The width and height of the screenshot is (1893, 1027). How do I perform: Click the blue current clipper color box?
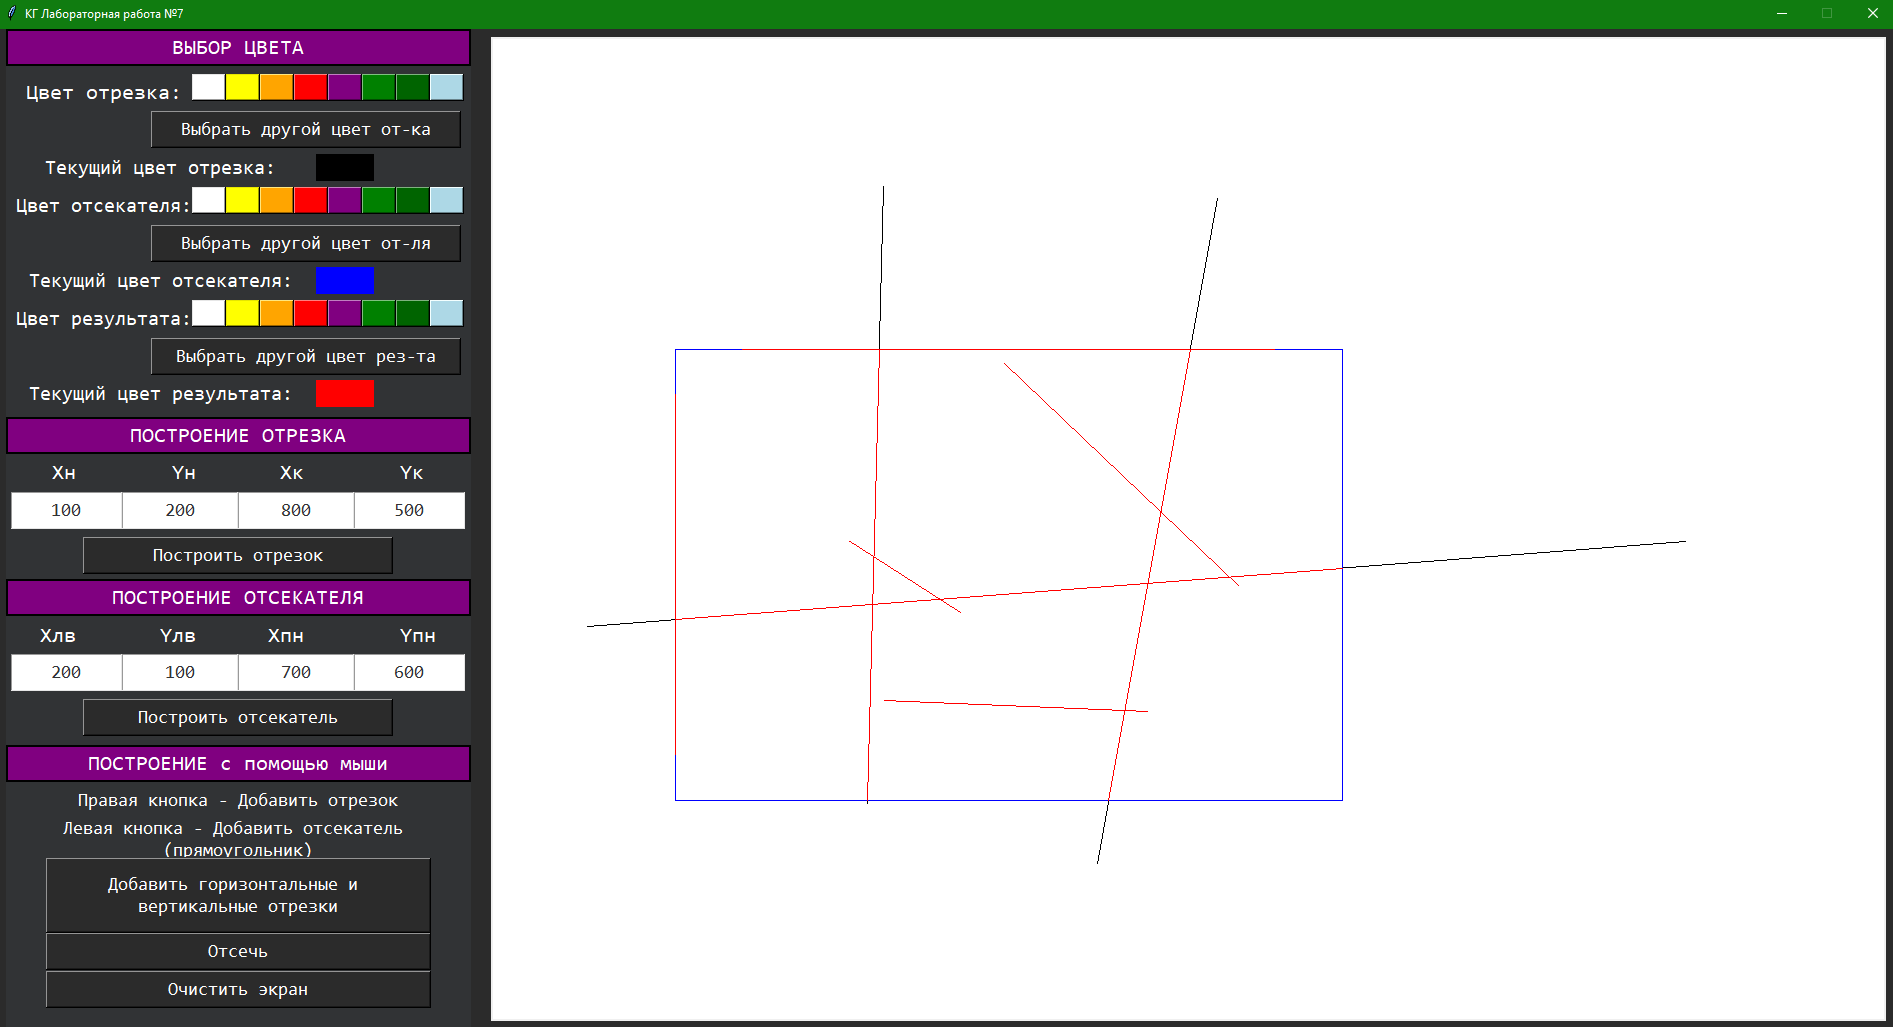(x=345, y=280)
